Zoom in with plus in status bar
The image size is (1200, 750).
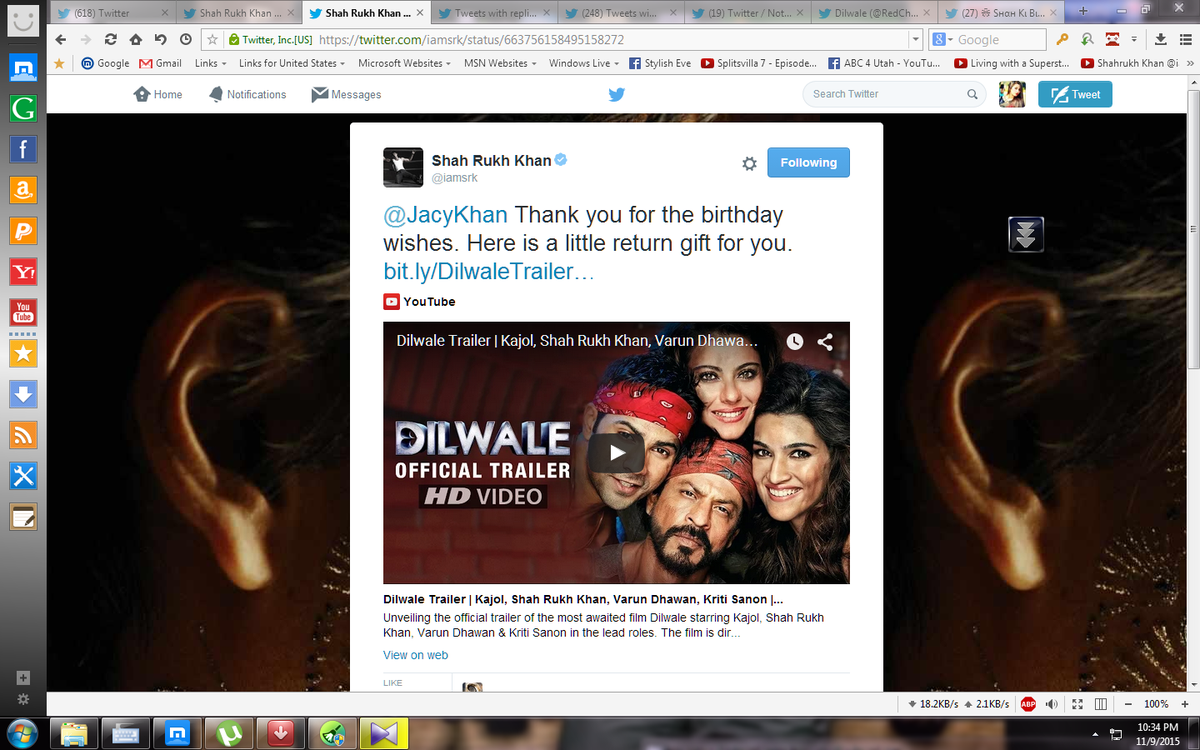(x=1186, y=704)
